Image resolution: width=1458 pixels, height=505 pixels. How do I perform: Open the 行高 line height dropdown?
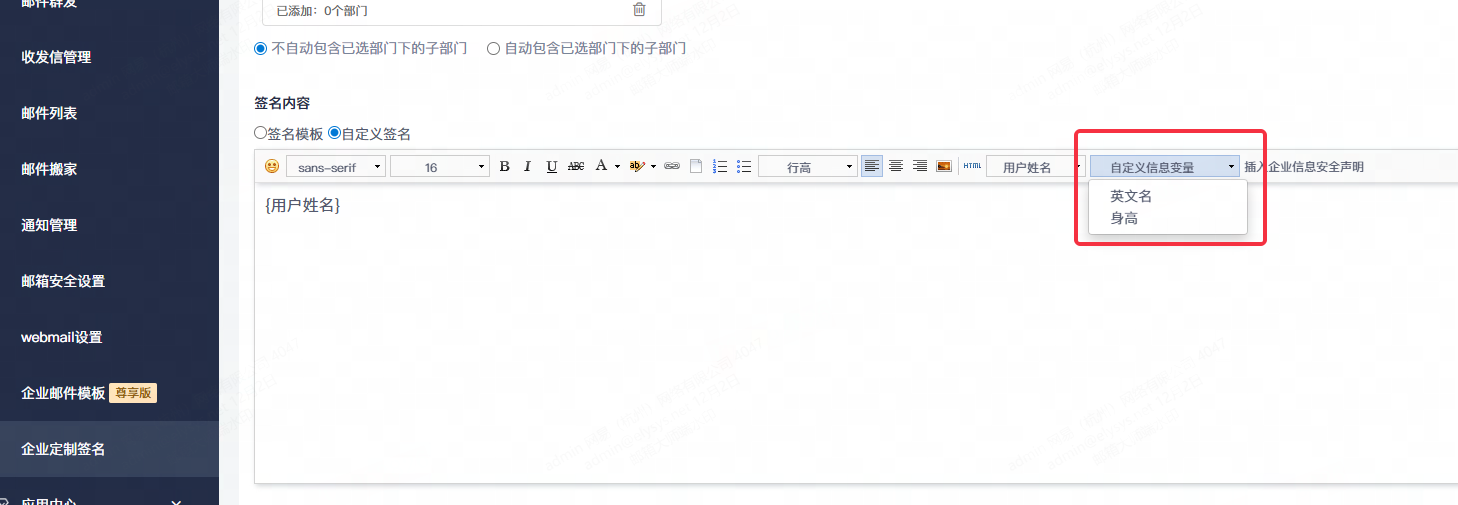click(x=808, y=167)
